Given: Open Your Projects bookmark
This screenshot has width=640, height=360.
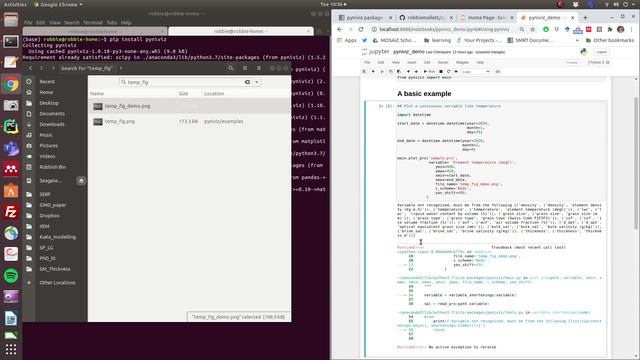Looking at the screenshot, I should point(479,40).
